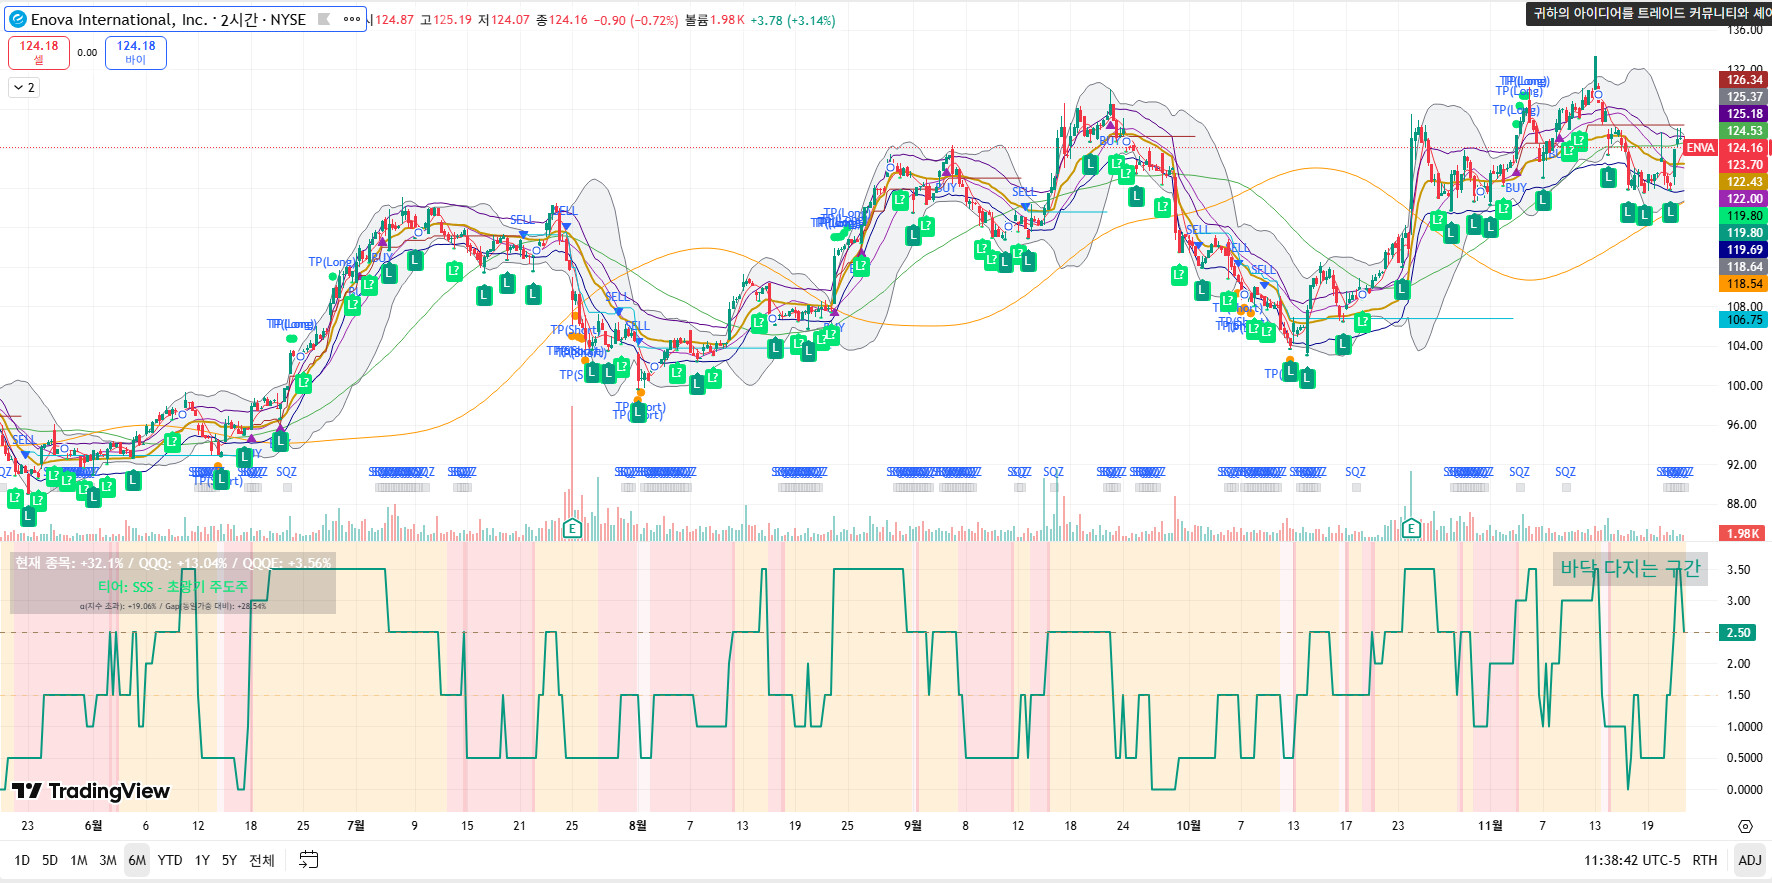Open chart settings hexagon icon on time axis
This screenshot has height=883, width=1772.
click(x=1745, y=826)
